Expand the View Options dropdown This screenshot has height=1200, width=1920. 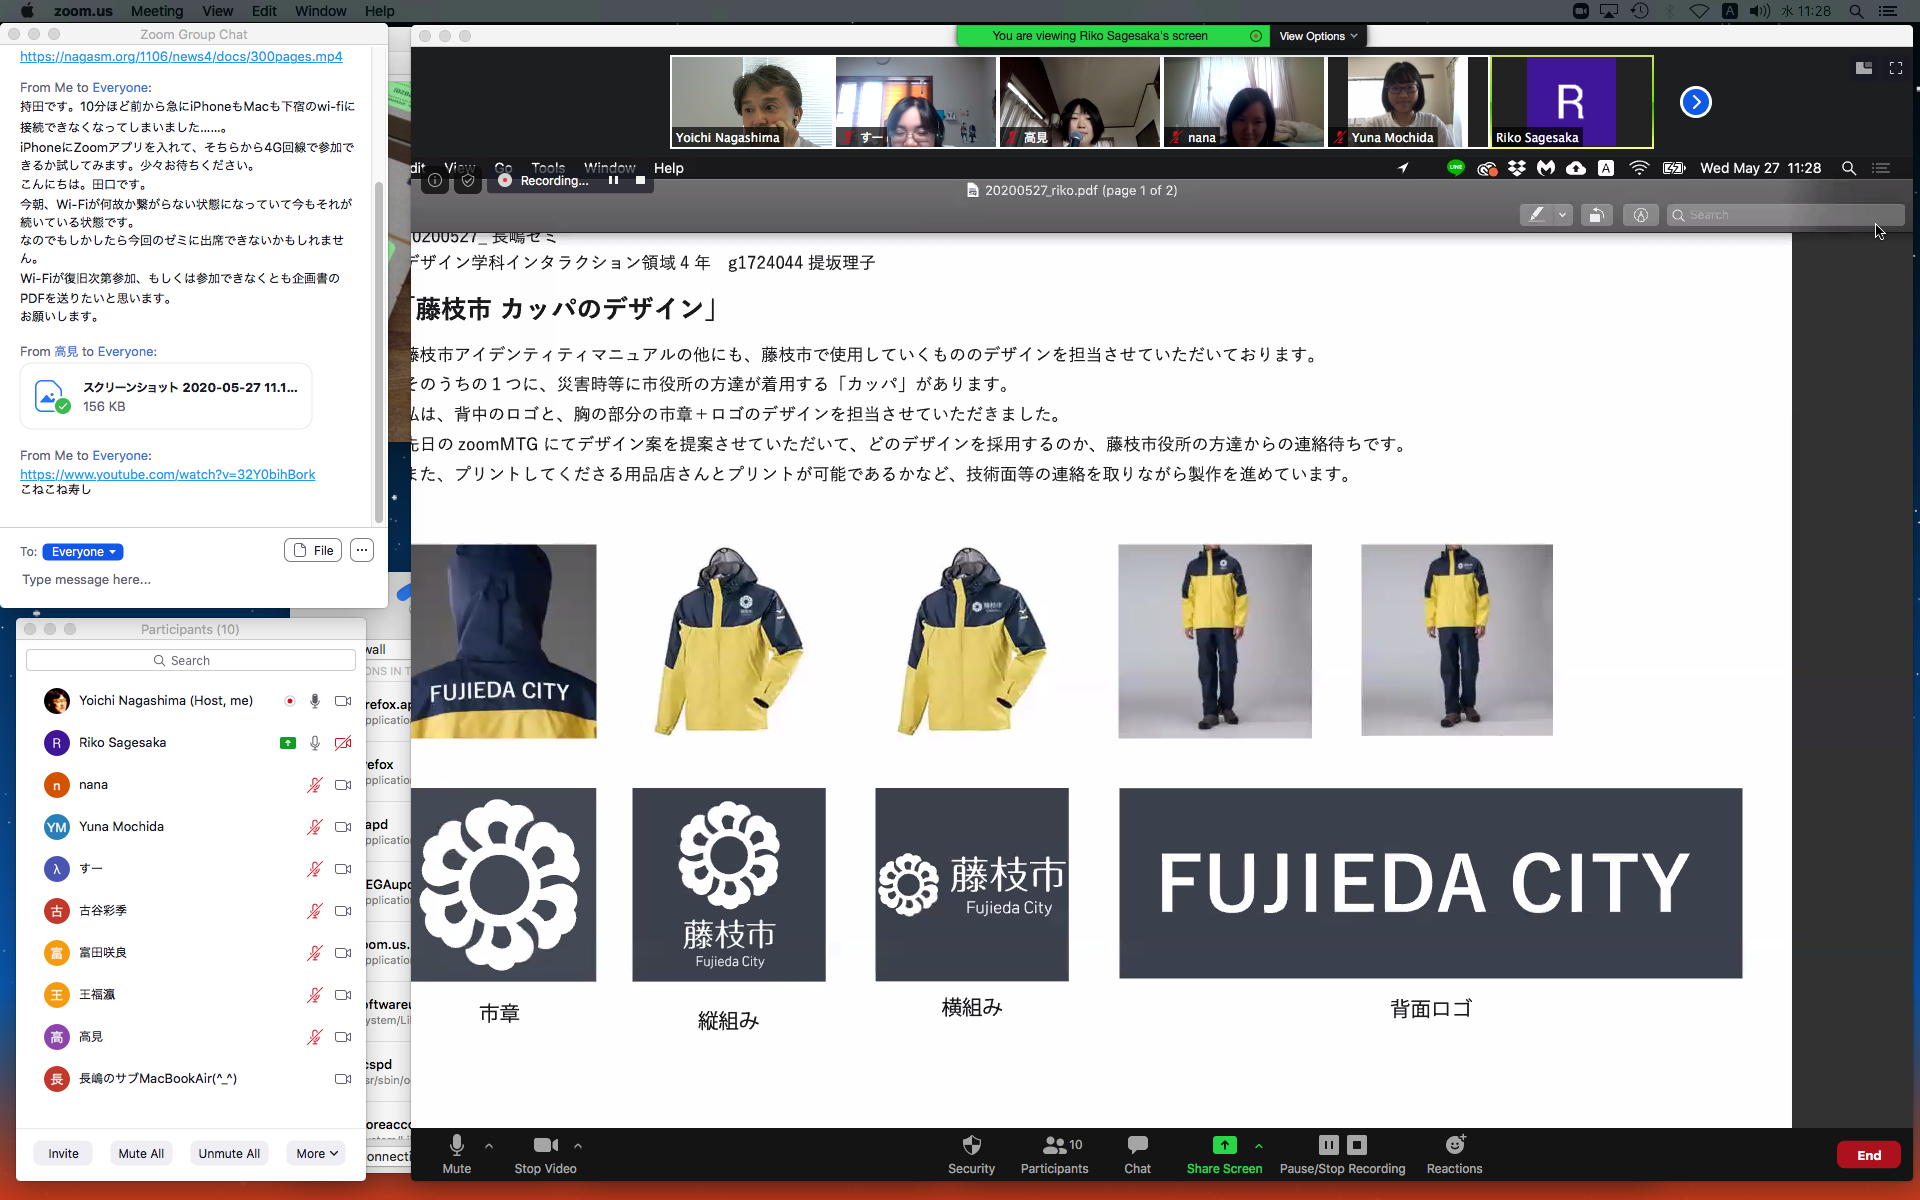[x=1318, y=36]
